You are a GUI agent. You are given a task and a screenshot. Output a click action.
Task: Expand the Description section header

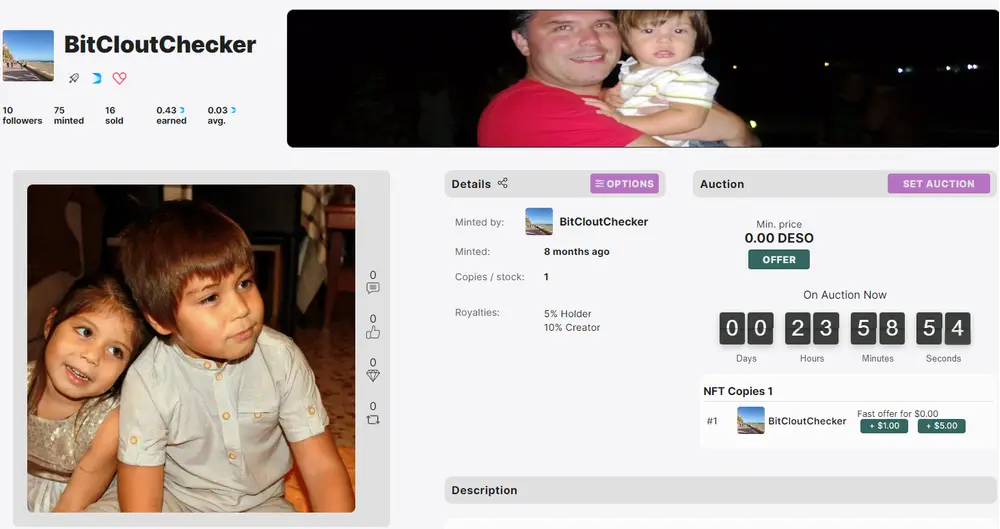[721, 490]
